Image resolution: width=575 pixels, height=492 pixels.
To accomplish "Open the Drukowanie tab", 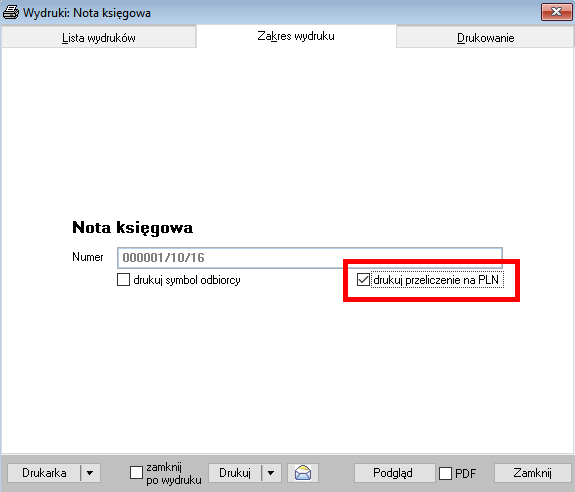I will (x=485, y=38).
